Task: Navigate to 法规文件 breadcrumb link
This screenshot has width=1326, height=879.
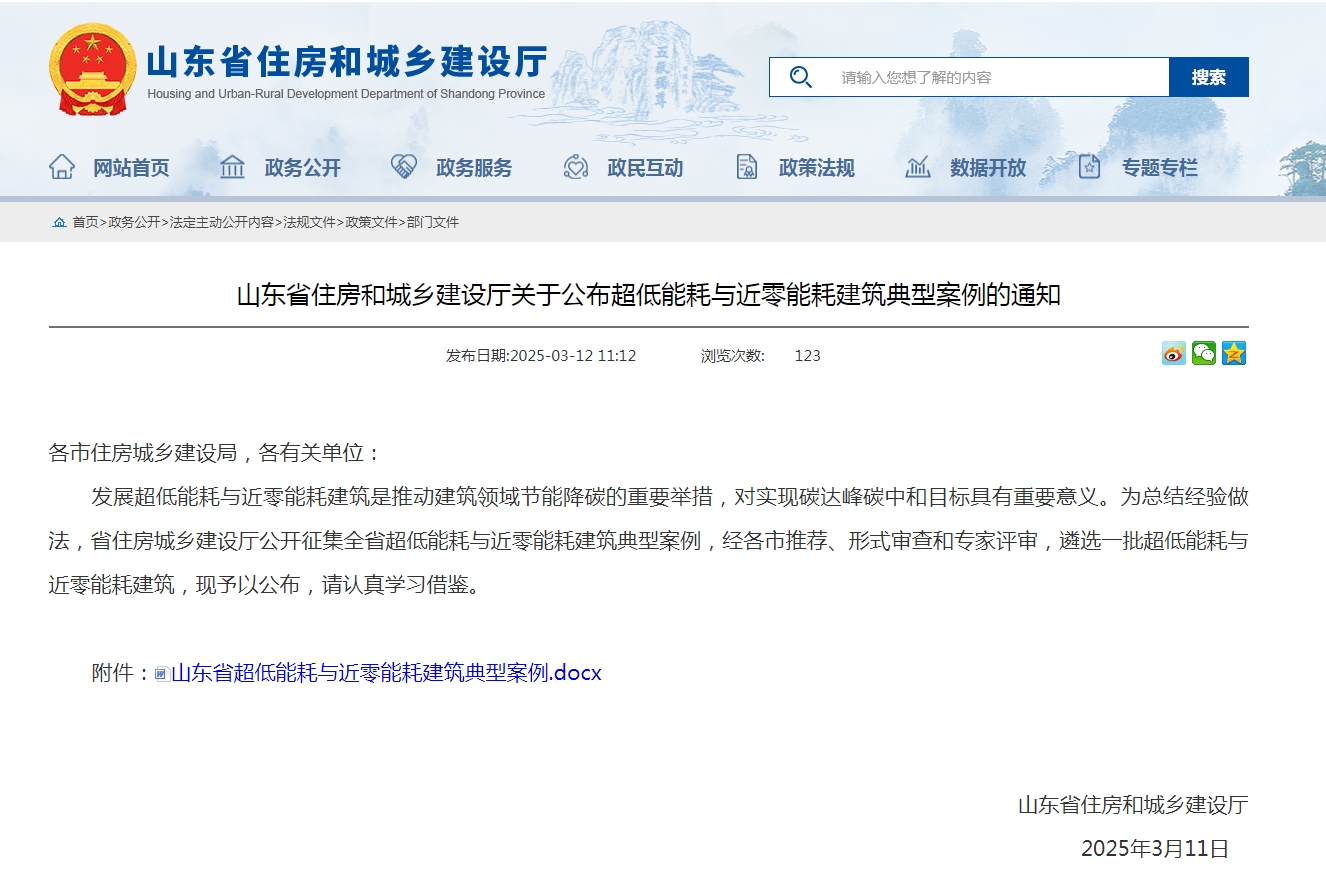Action: [x=309, y=222]
